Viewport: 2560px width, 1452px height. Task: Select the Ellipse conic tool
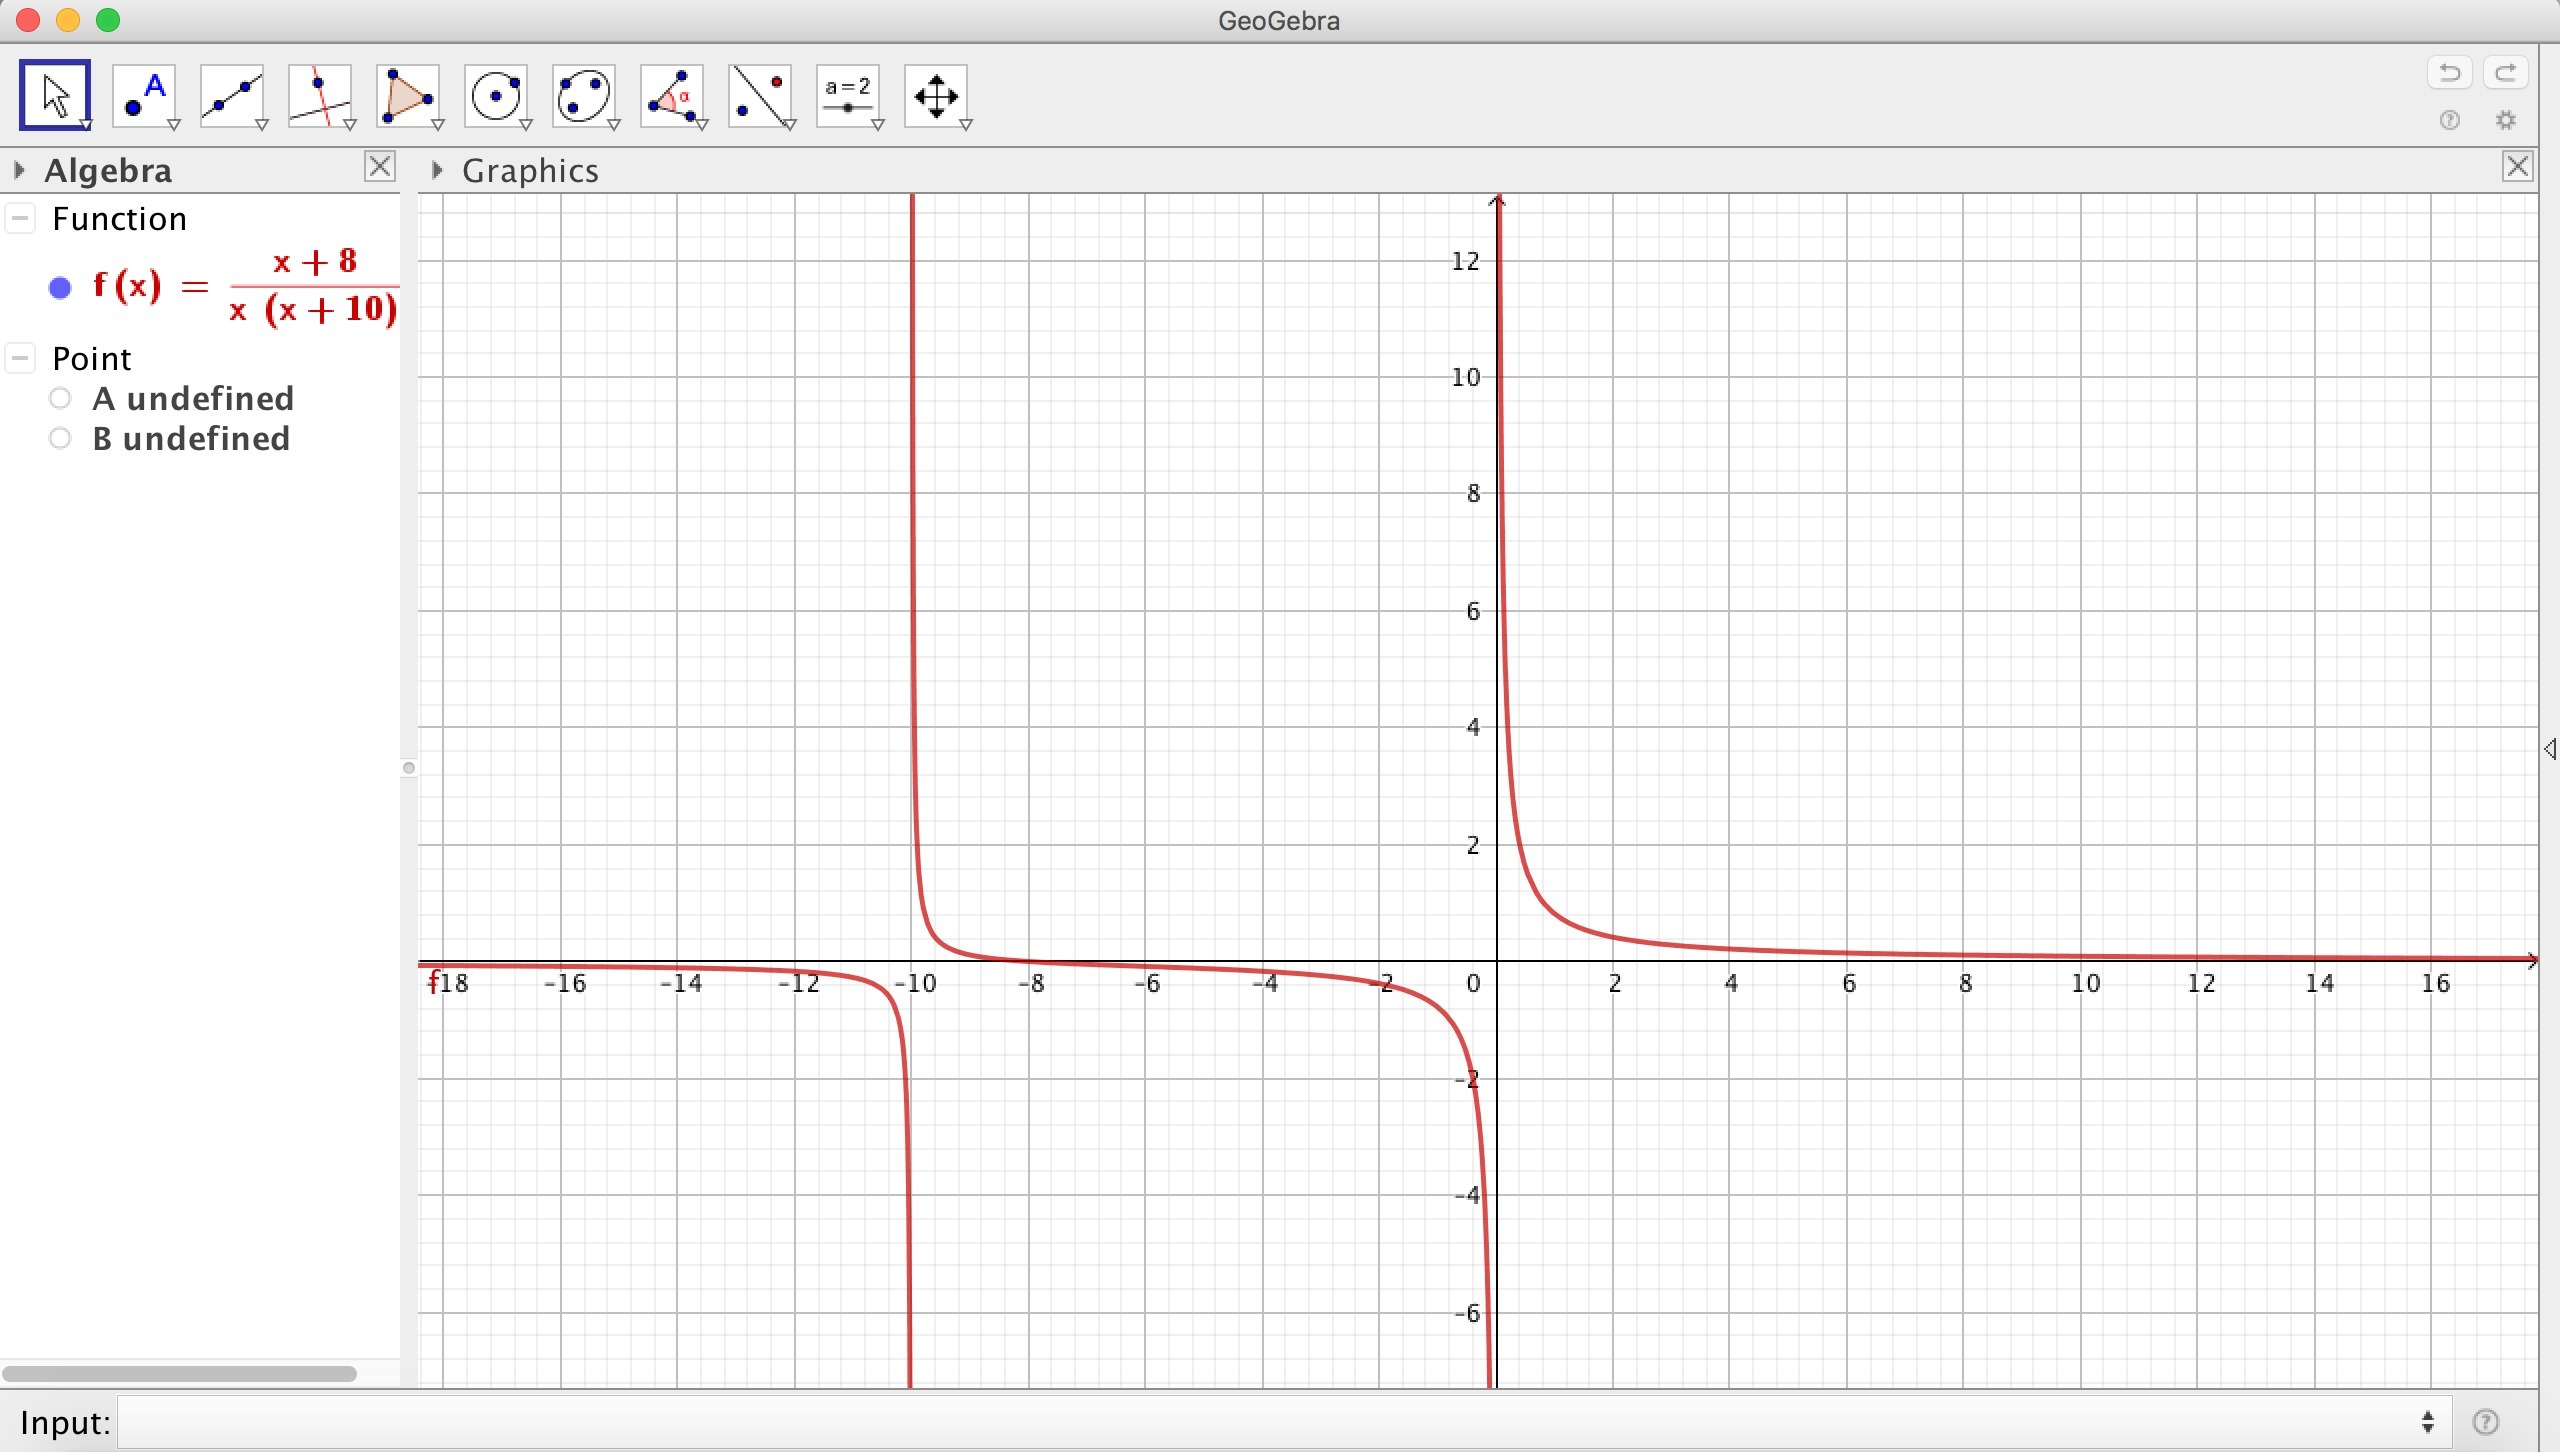click(584, 96)
